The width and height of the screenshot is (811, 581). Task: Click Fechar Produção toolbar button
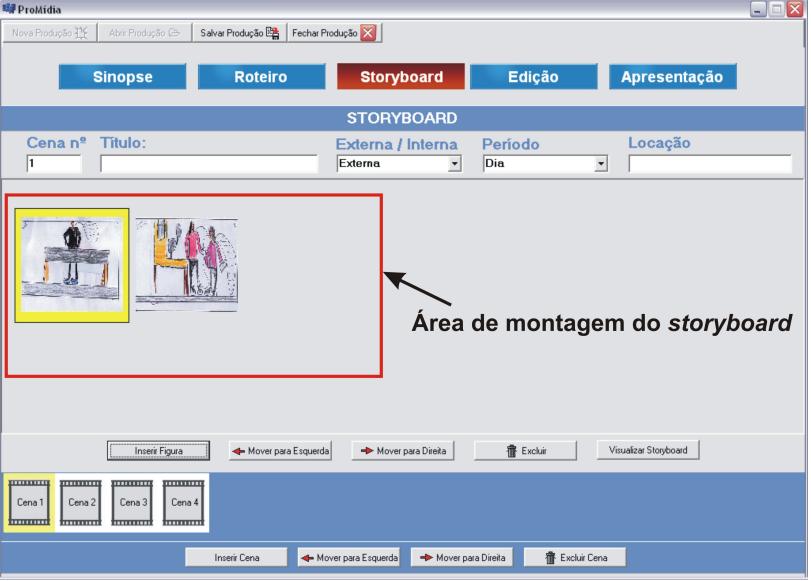click(x=334, y=32)
